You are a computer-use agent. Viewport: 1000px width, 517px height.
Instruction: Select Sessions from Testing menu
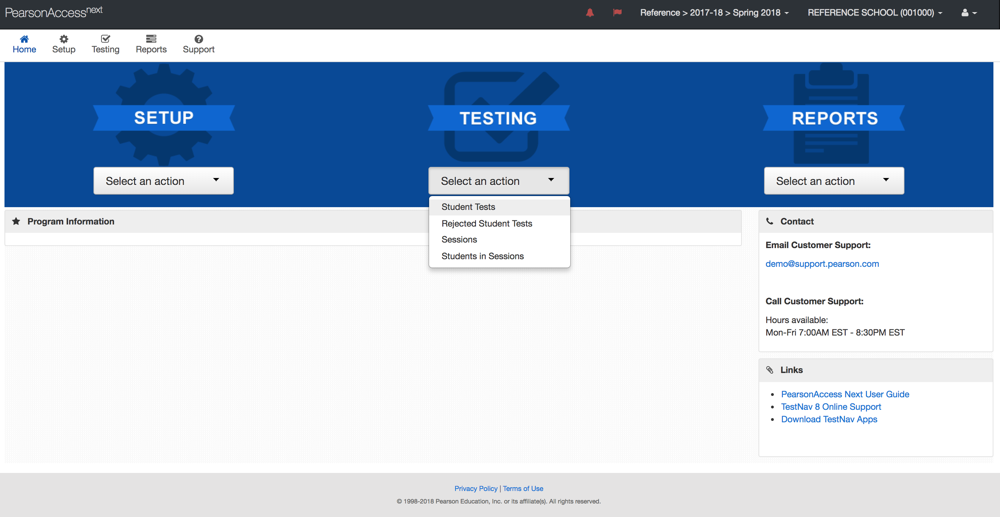pos(459,240)
